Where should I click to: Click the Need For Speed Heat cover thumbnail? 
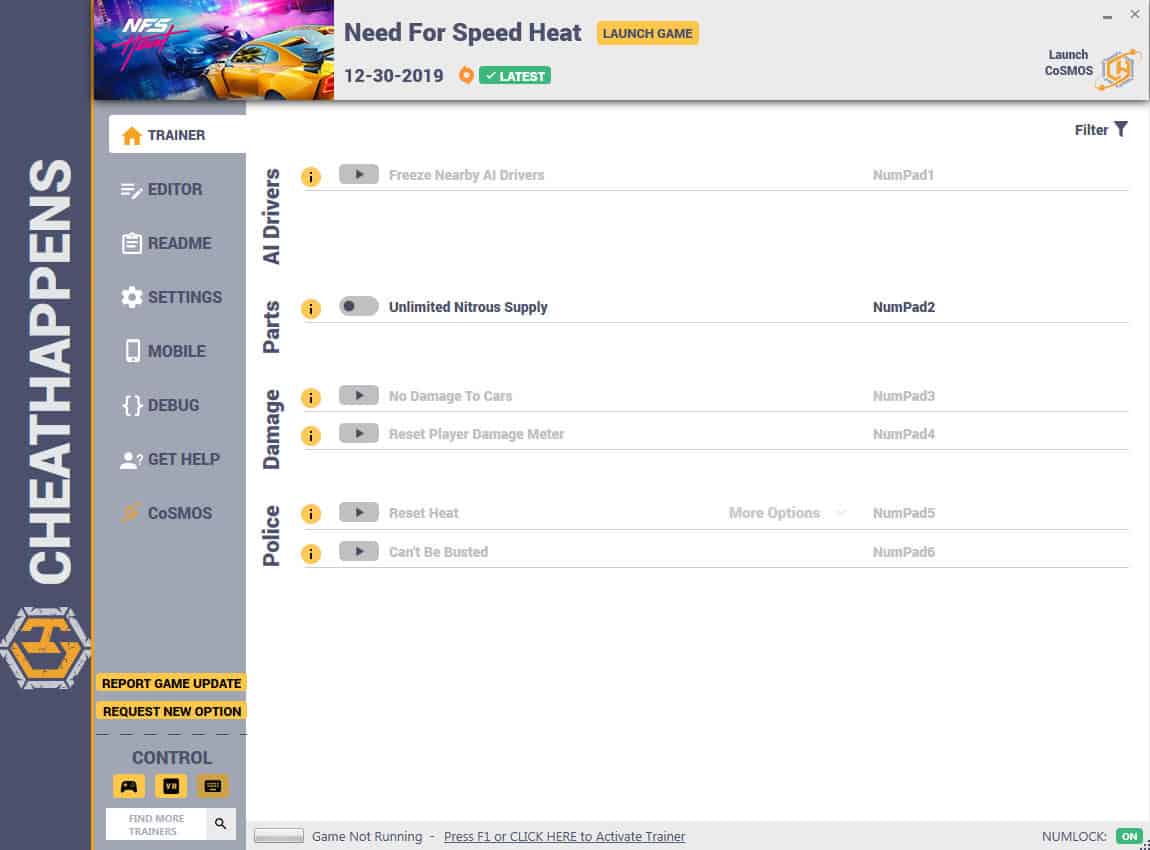213,50
